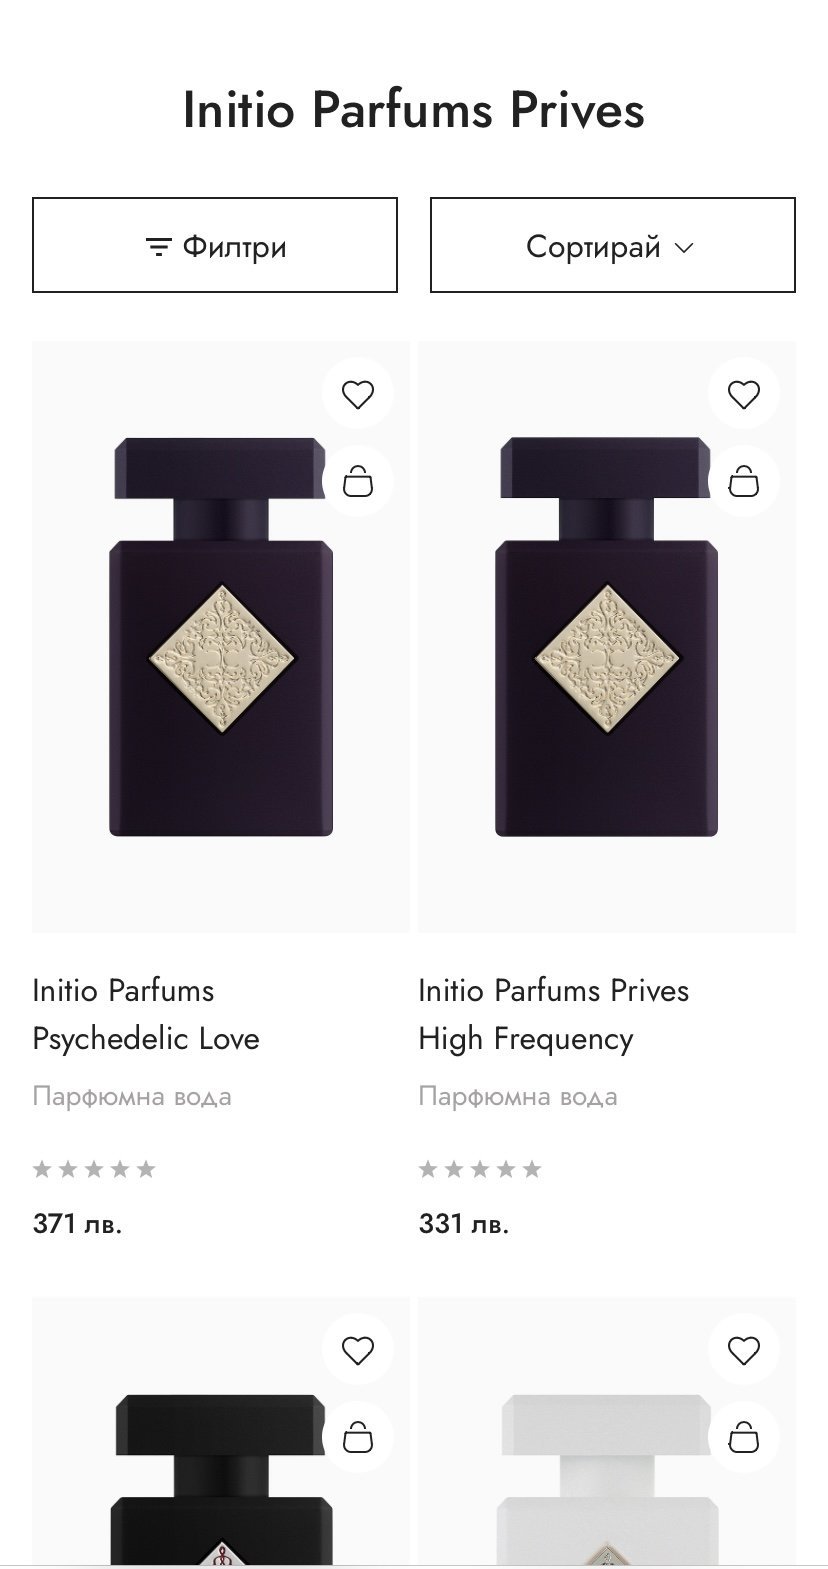Add High Frequency to shopping bag
Viewport: 828px width, 1569px height.
743,482
